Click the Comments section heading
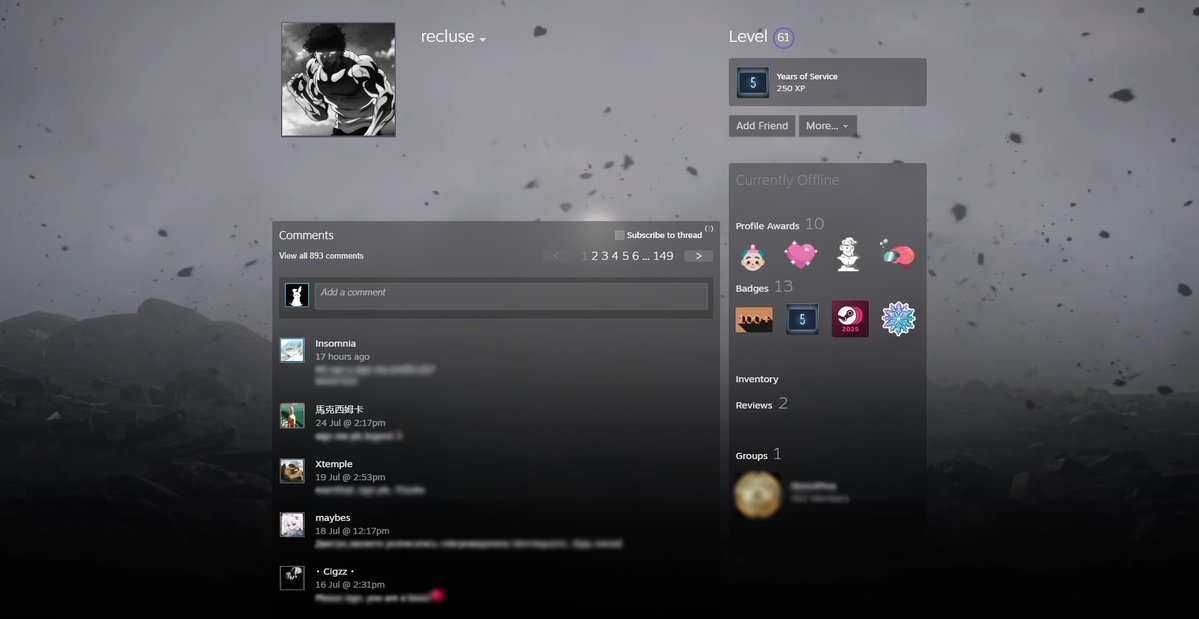Screen dimensions: 1199x619 (307, 235)
